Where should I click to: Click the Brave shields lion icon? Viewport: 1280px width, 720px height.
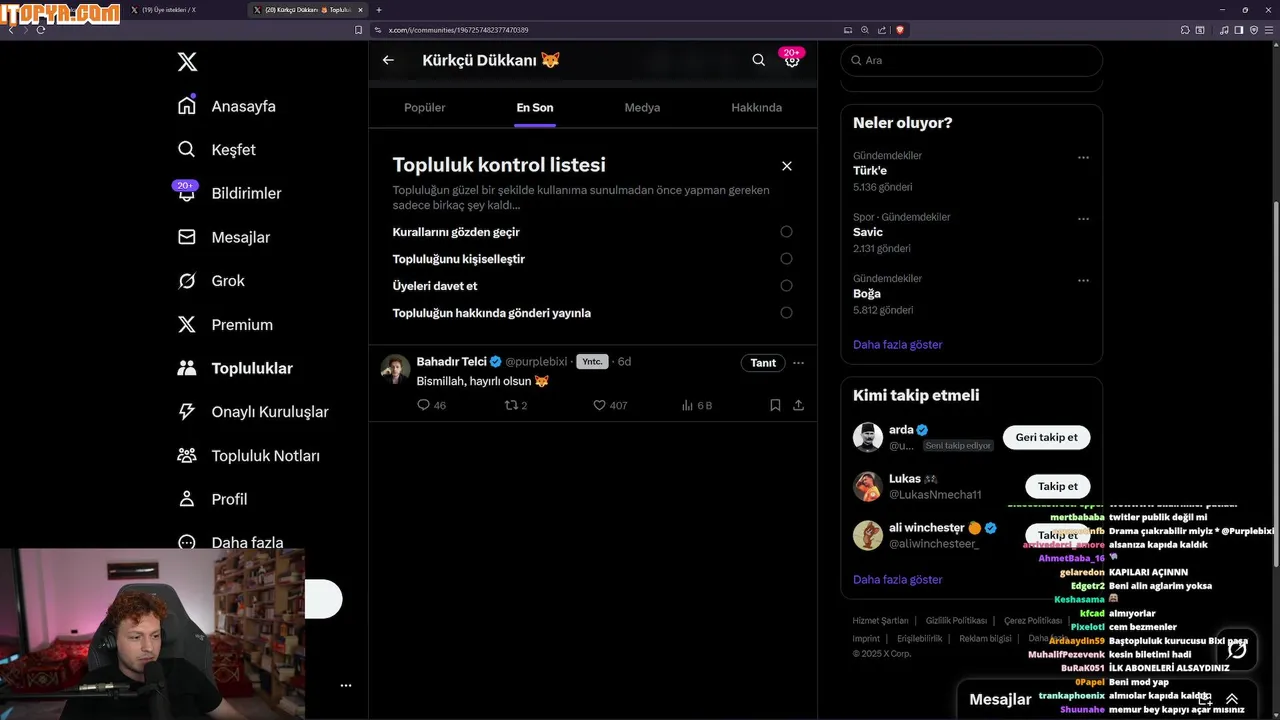[900, 30]
